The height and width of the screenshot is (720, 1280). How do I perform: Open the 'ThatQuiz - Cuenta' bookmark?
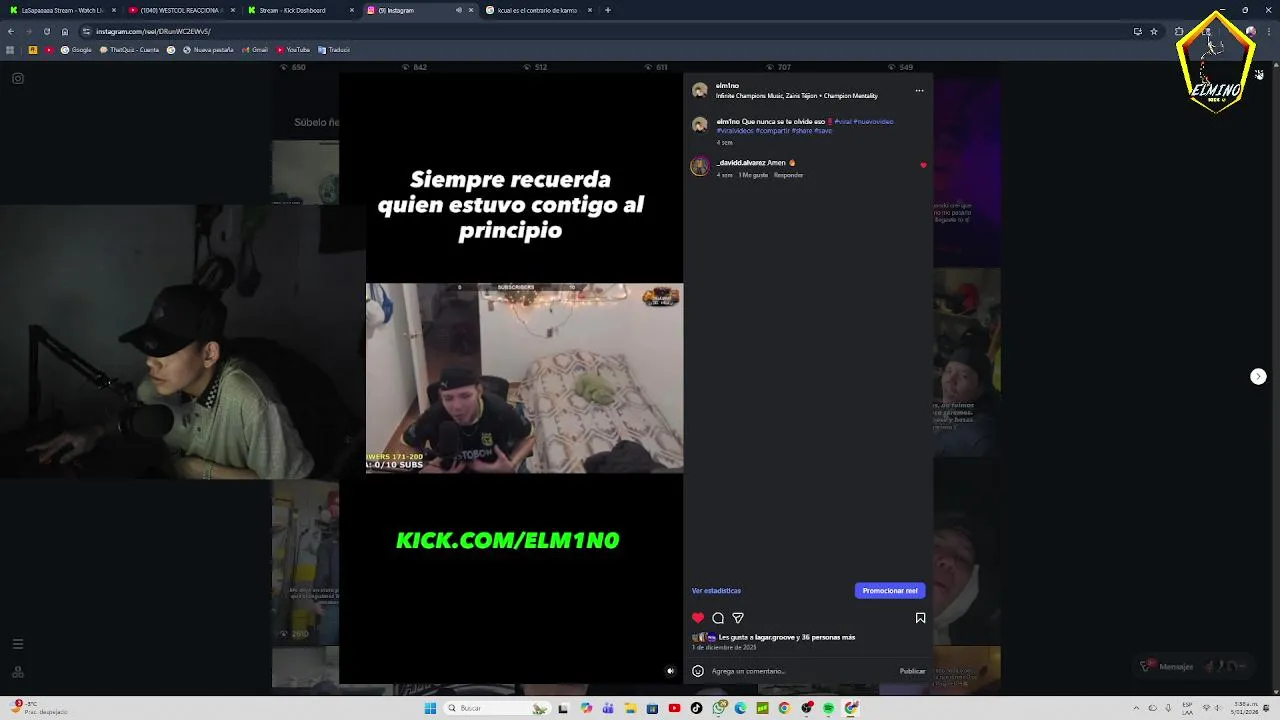click(x=129, y=49)
